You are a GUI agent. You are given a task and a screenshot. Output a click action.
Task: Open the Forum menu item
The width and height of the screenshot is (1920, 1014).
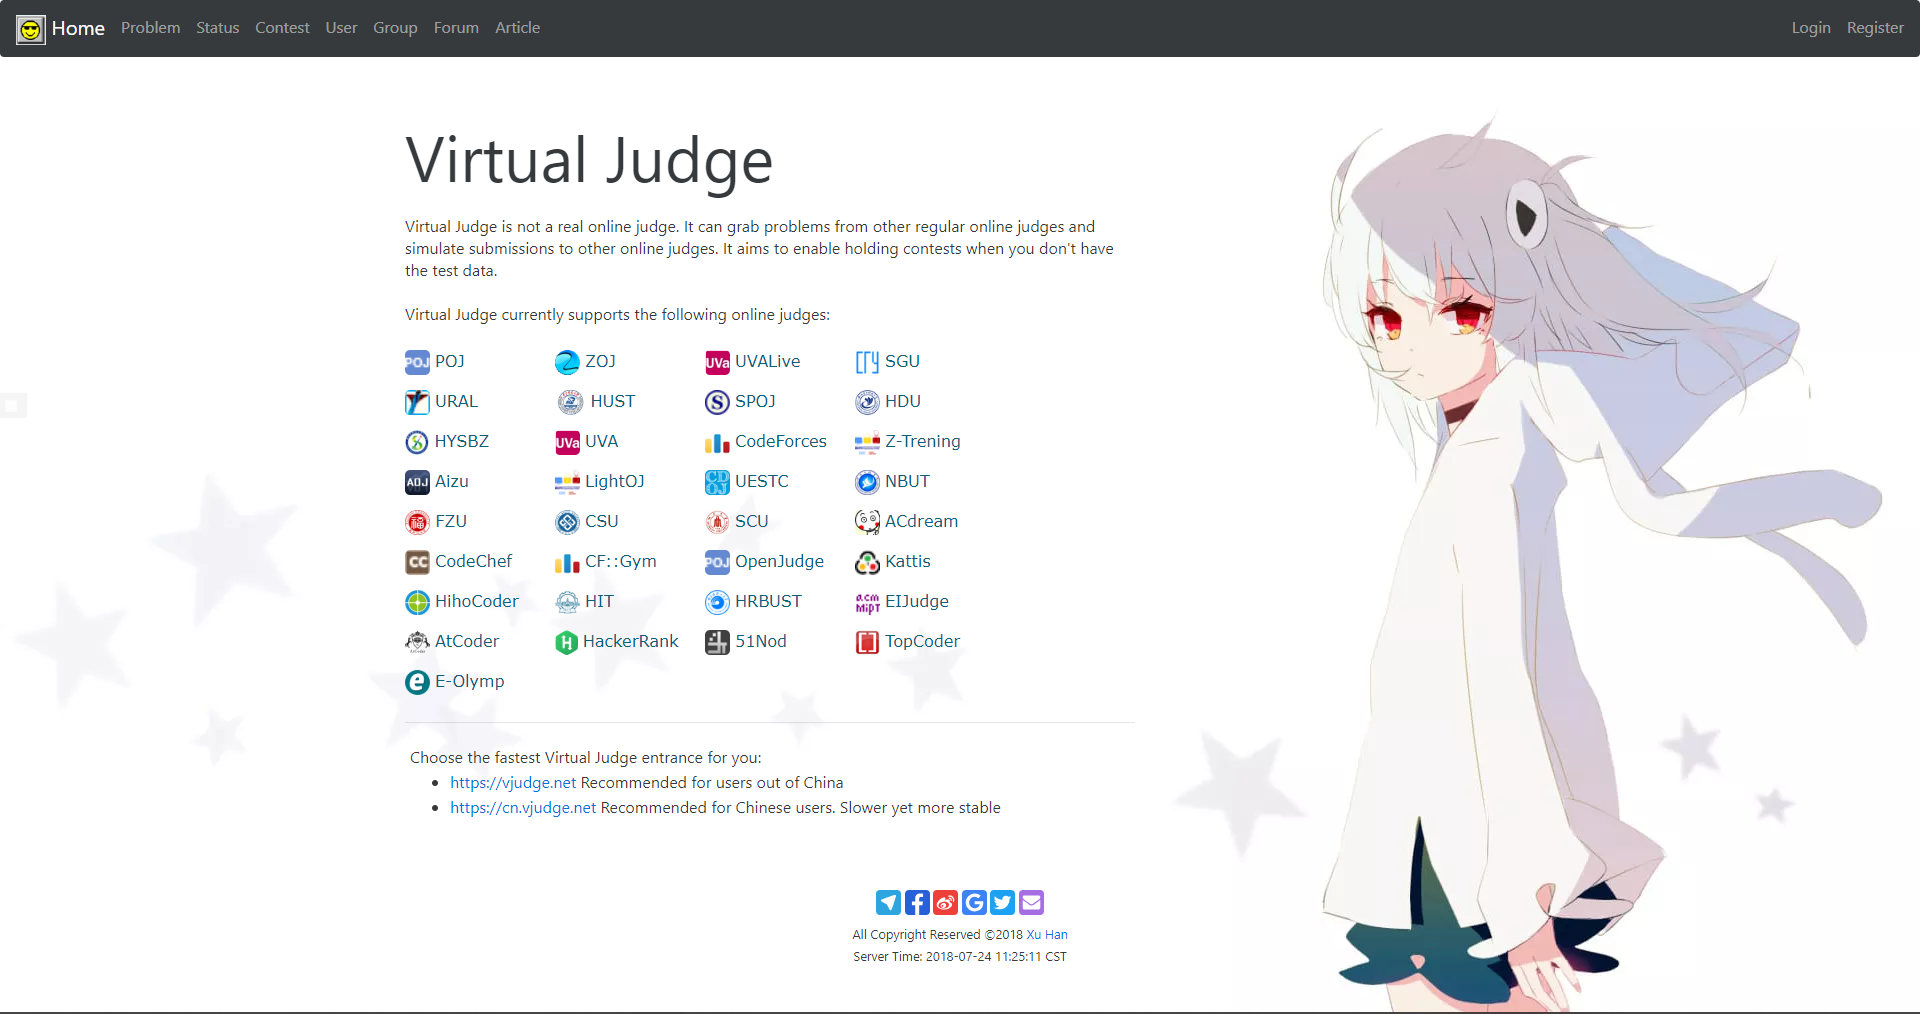456,28
